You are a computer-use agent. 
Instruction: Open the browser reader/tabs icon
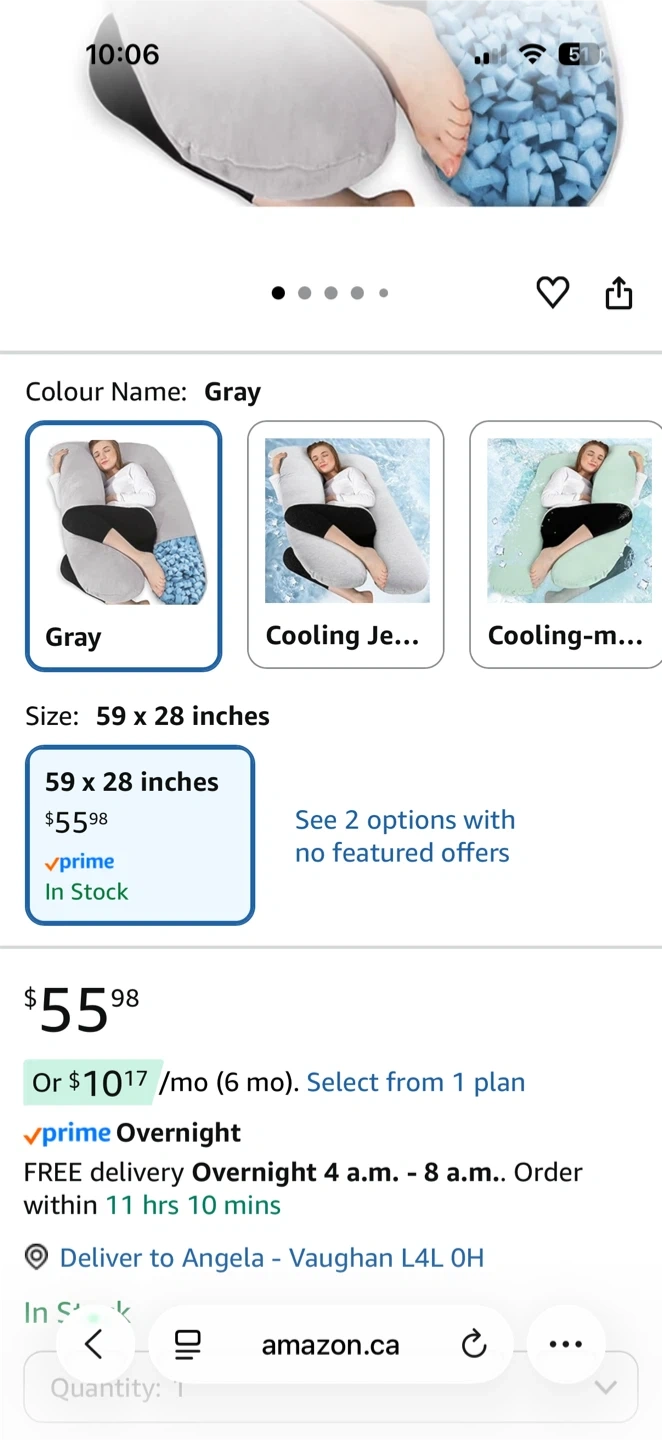tap(187, 1345)
